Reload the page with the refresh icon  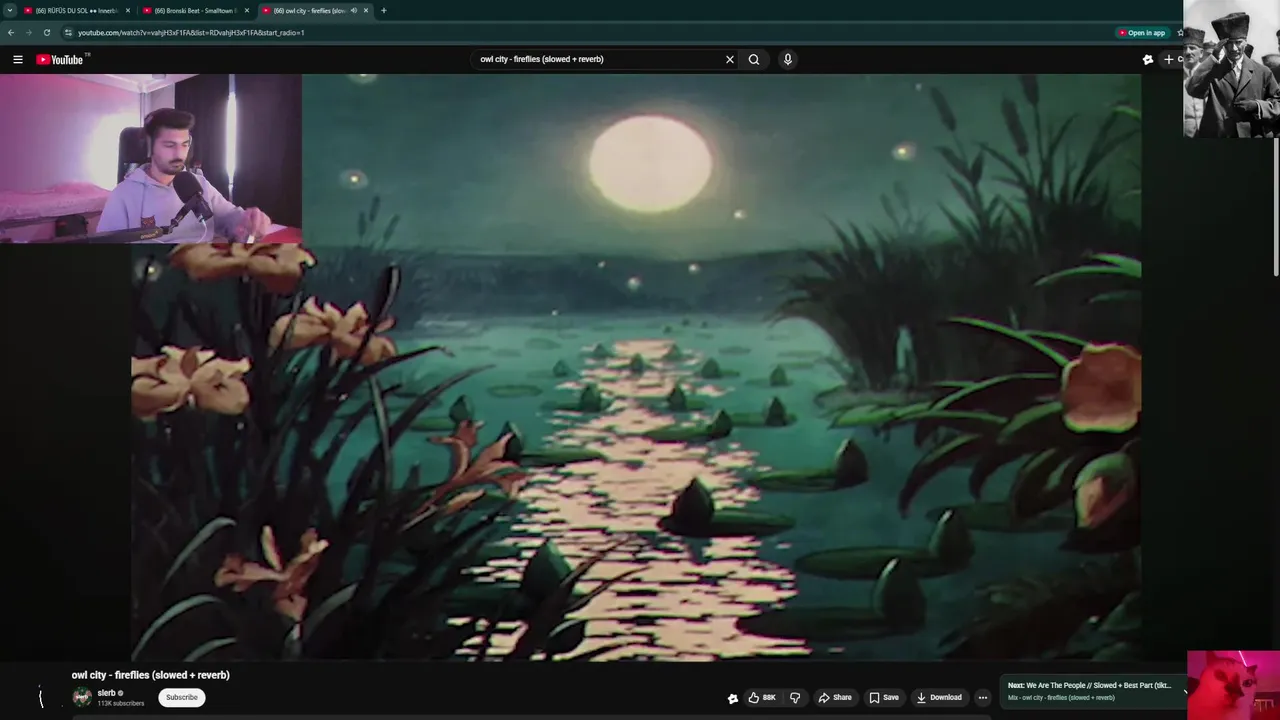[x=46, y=32]
